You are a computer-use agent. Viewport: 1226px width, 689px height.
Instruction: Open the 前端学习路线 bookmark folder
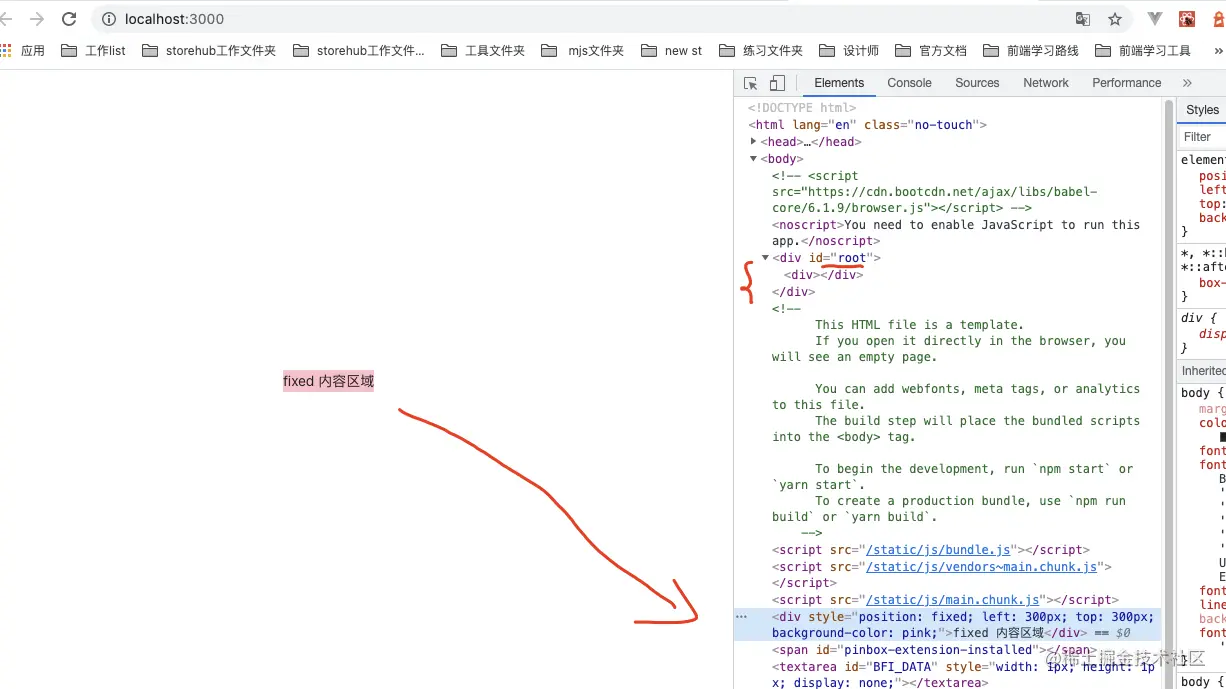pos(1031,50)
